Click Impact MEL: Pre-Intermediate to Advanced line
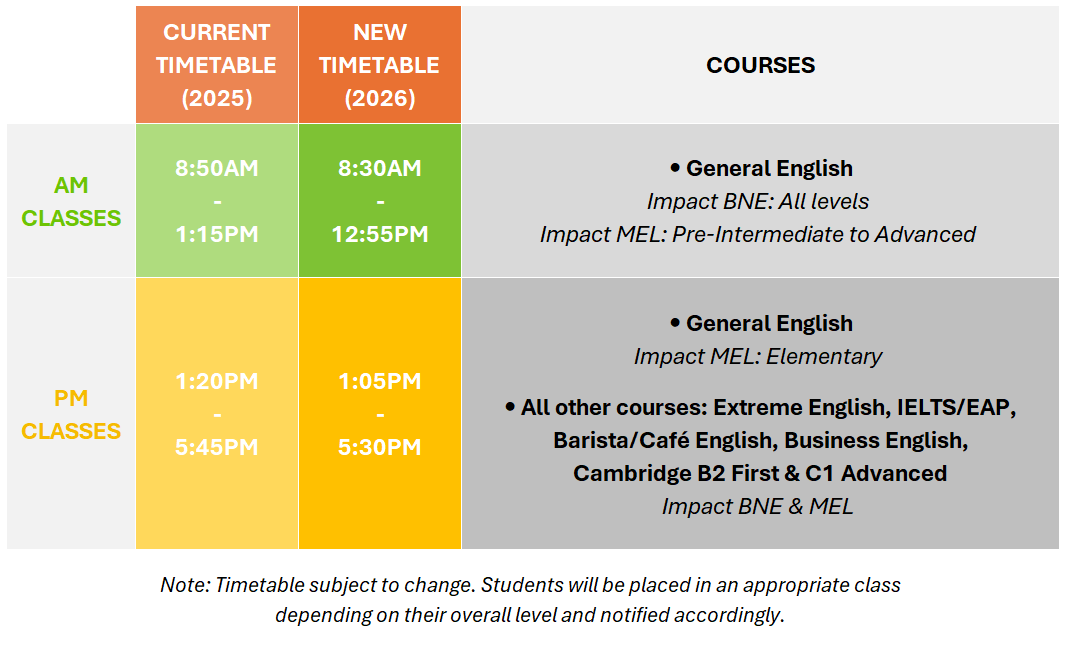Viewport: 1065px width, 647px height. [x=757, y=234]
